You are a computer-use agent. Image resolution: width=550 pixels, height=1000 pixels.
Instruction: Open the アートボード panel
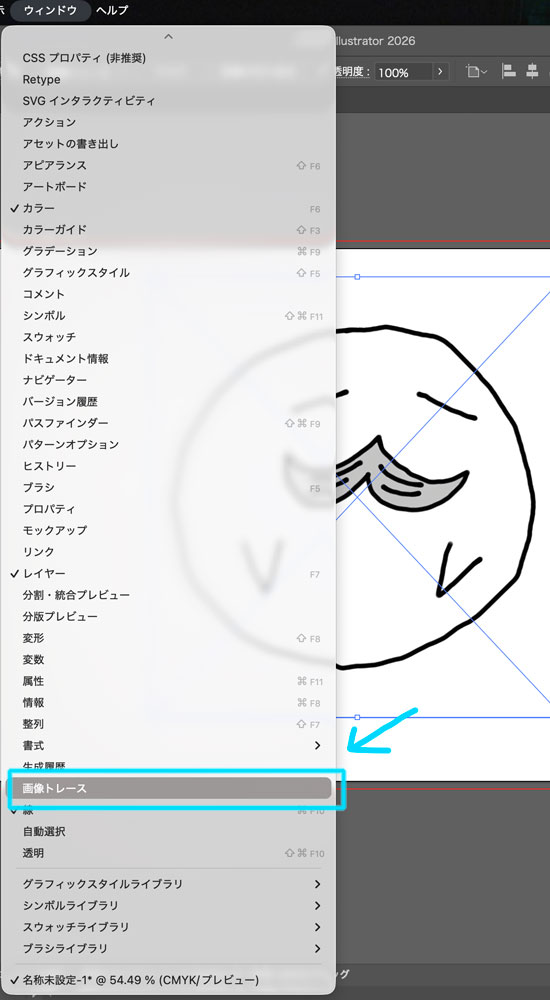click(168, 187)
